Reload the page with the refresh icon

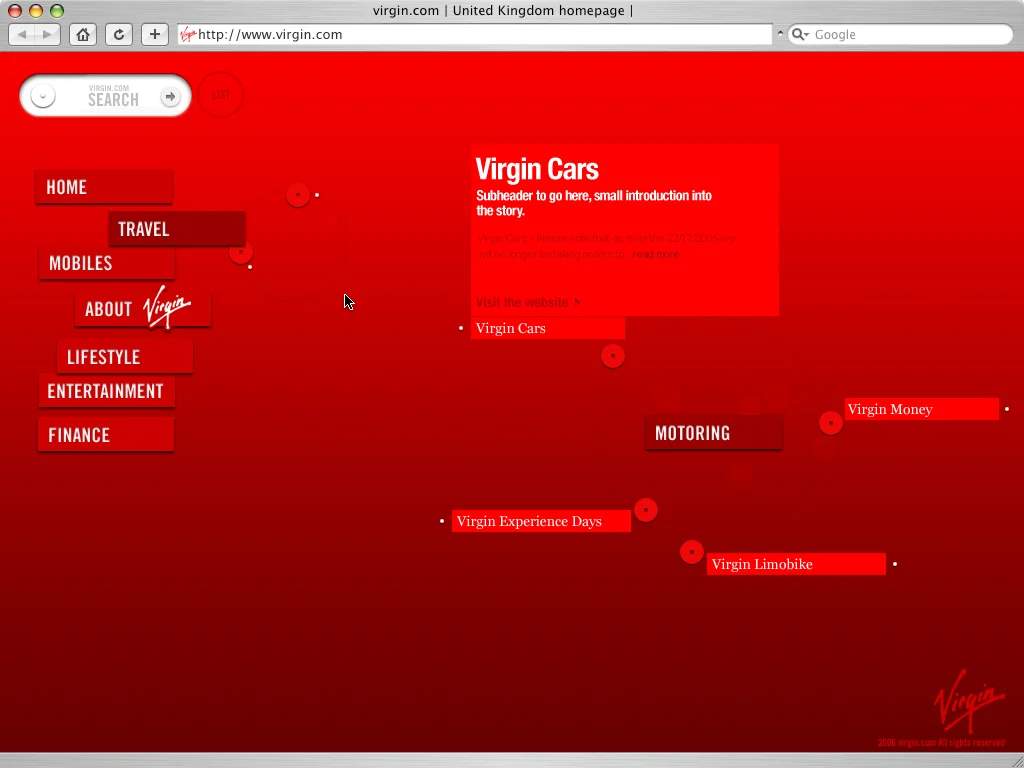[x=119, y=35]
